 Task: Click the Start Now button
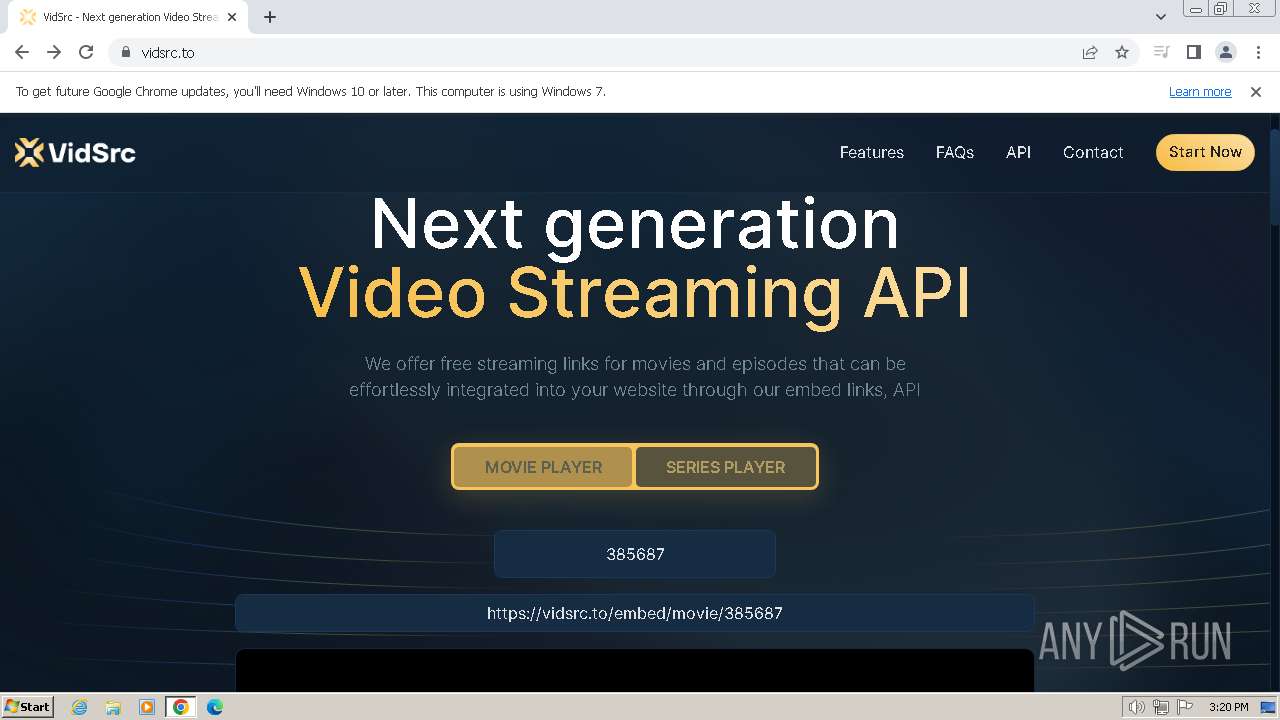tap(1205, 152)
